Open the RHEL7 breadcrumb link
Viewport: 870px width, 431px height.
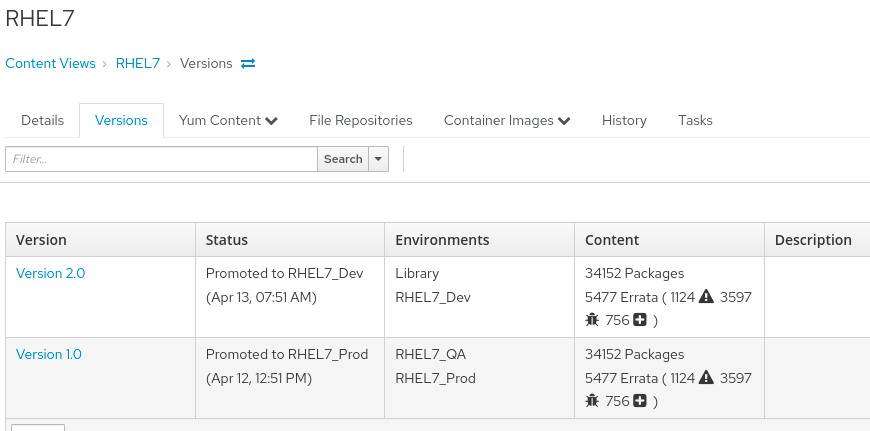138,63
